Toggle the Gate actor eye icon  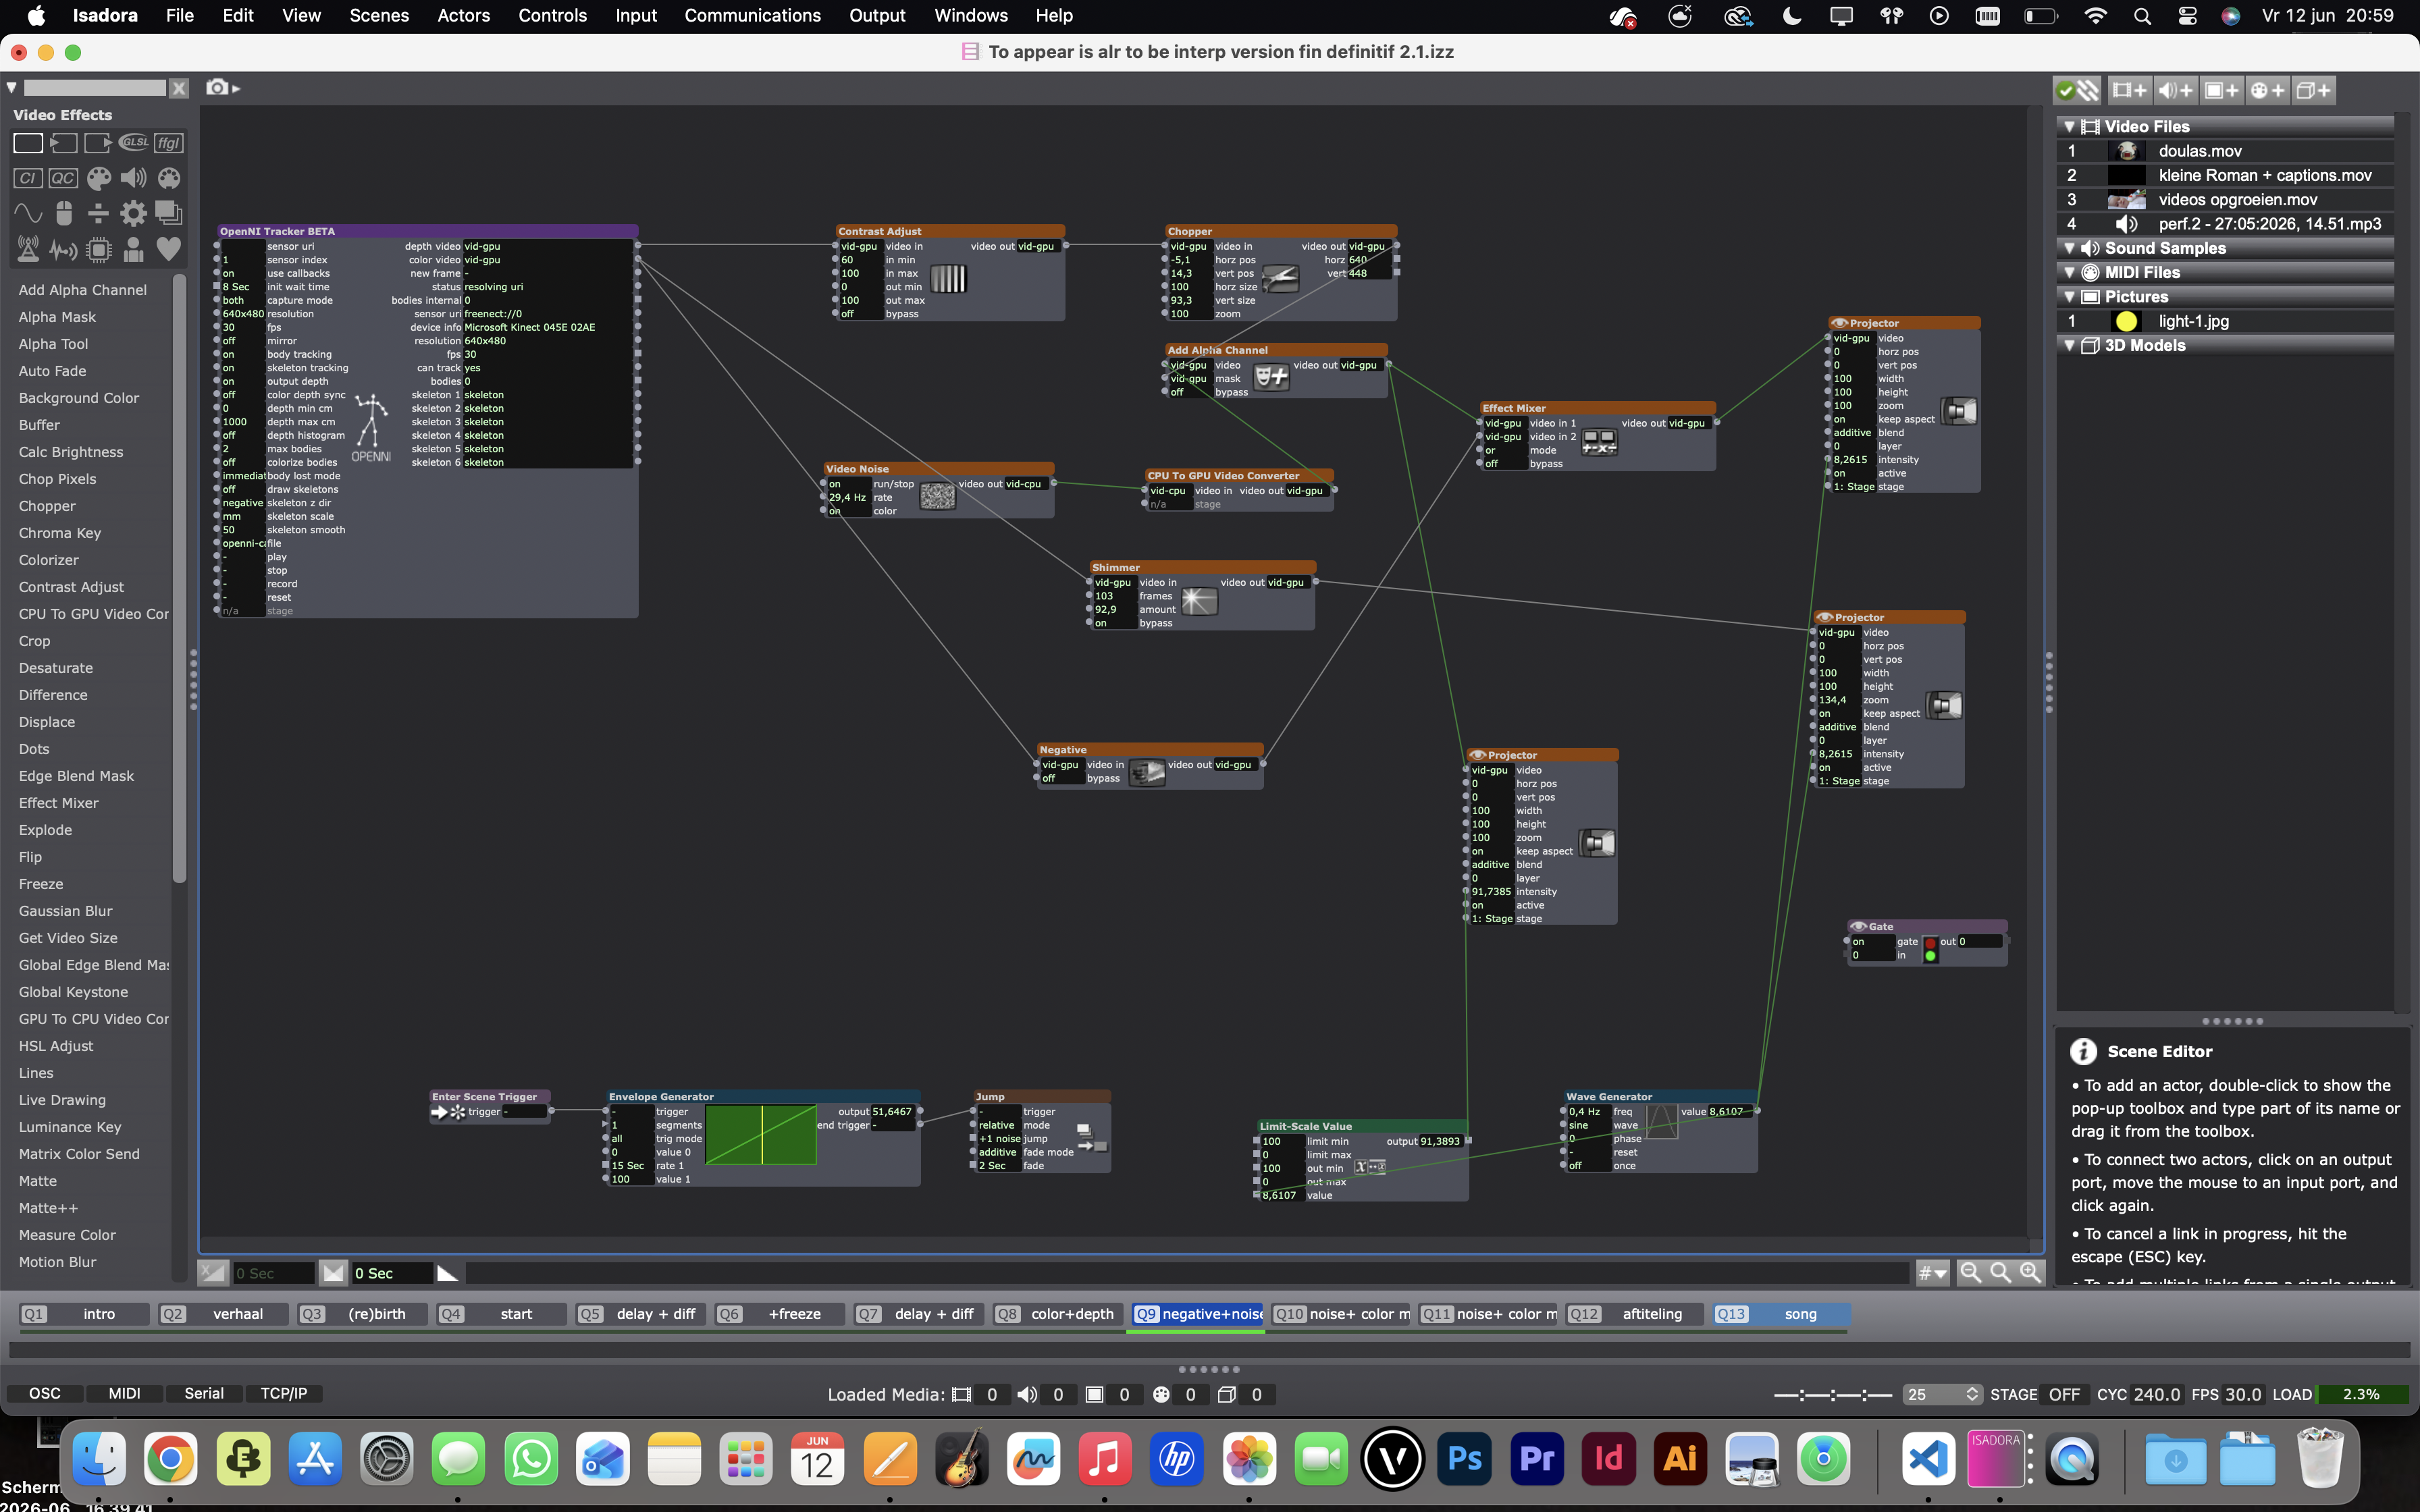coord(1858,926)
